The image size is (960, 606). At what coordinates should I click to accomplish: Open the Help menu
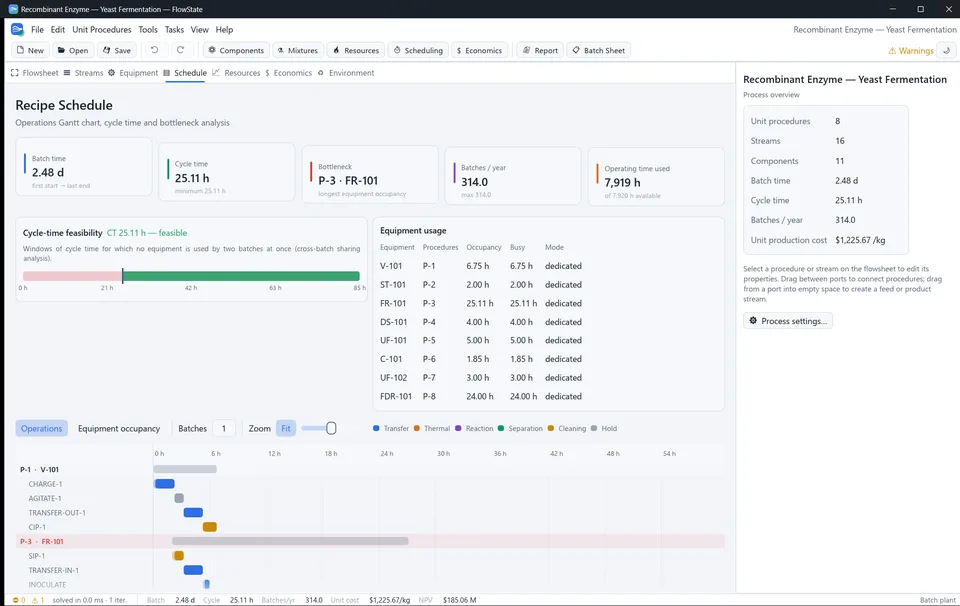point(224,29)
